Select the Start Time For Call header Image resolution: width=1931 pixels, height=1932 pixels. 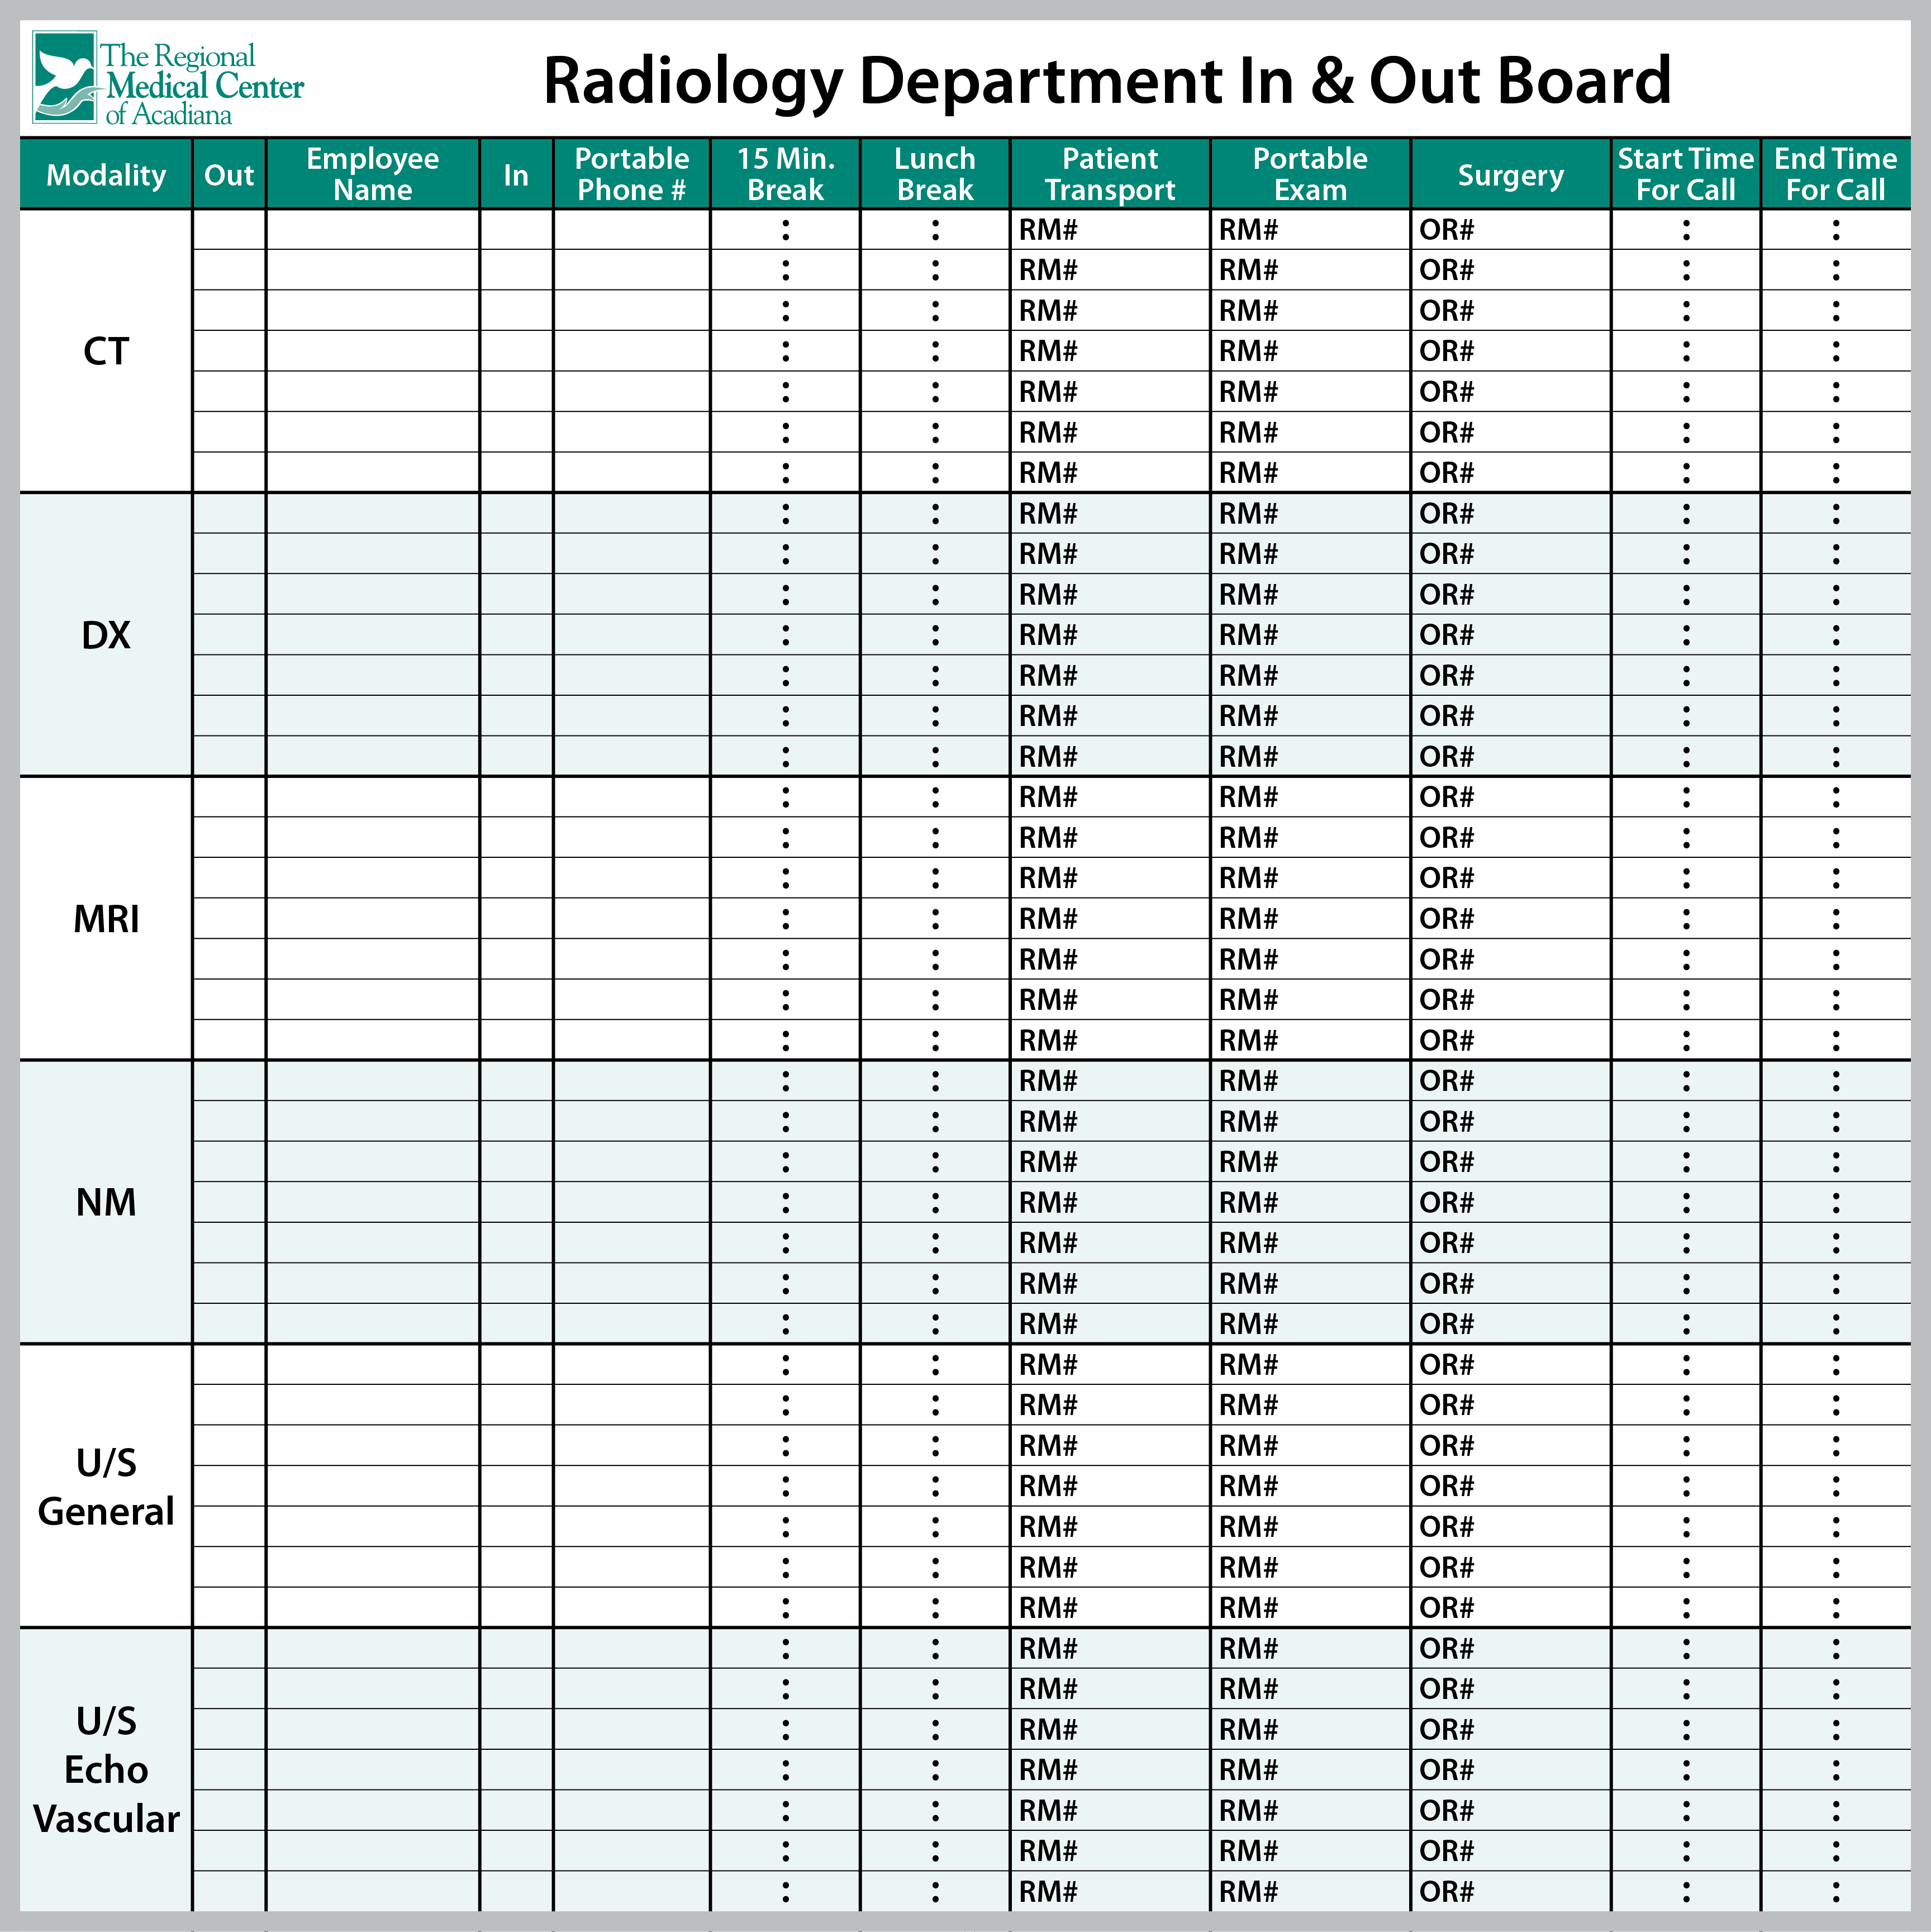[1686, 175]
